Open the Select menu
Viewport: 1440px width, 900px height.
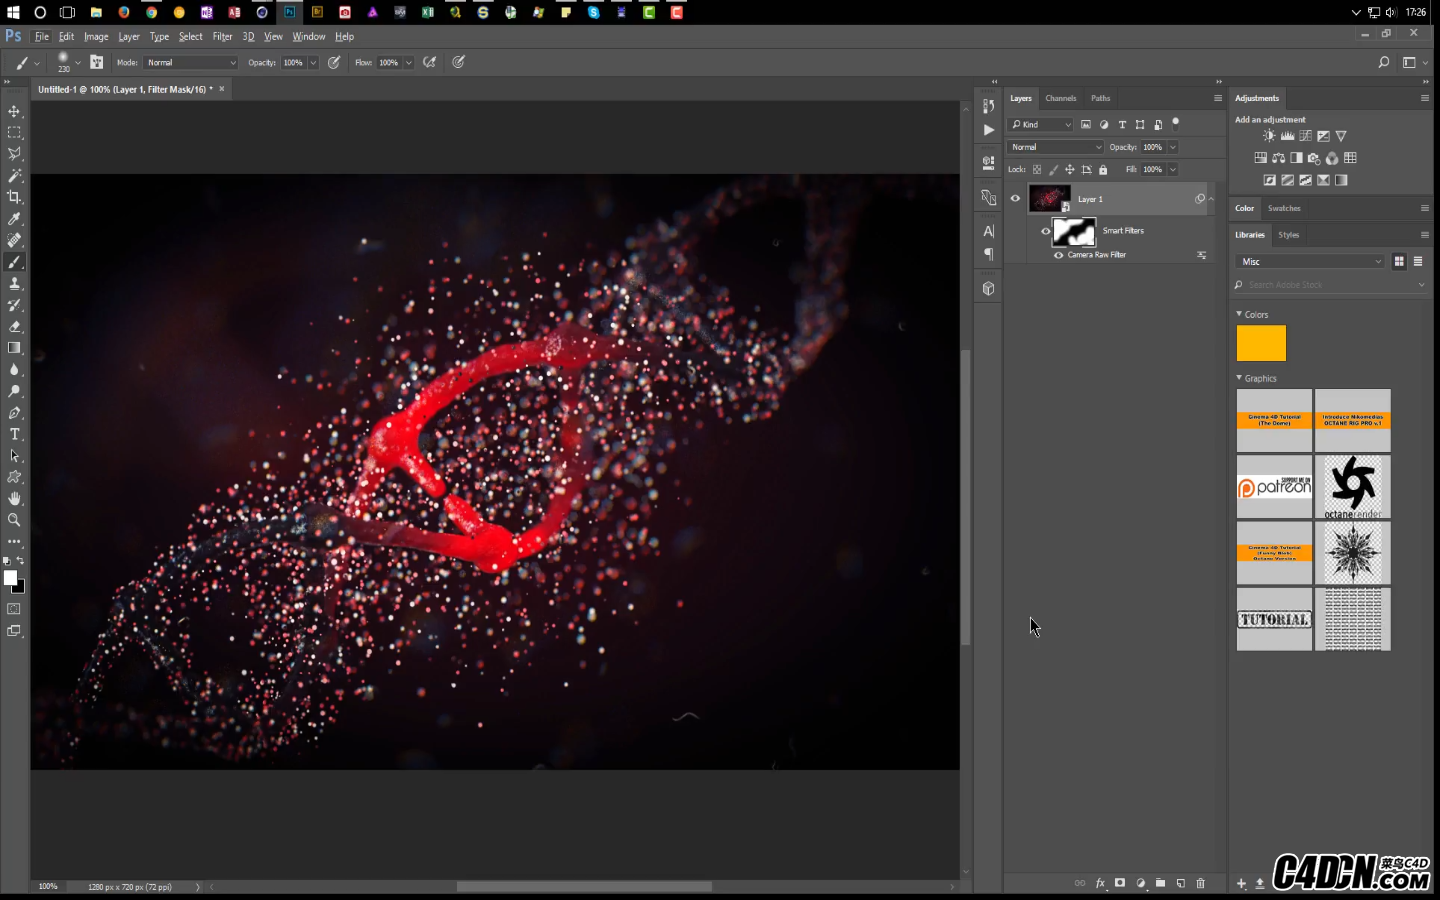[190, 37]
